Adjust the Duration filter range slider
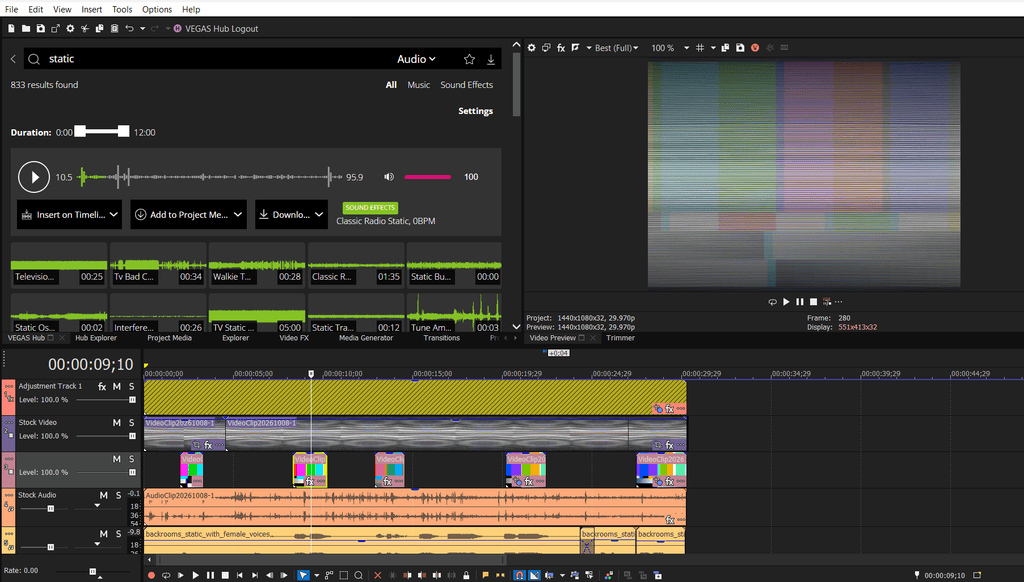This screenshot has height=582, width=1024. (x=101, y=131)
